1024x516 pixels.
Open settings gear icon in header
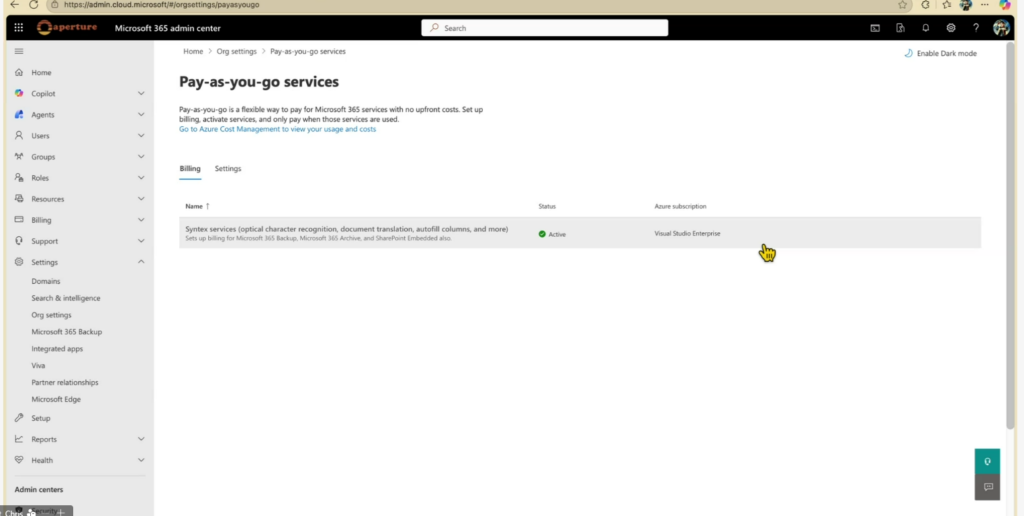[x=951, y=28]
